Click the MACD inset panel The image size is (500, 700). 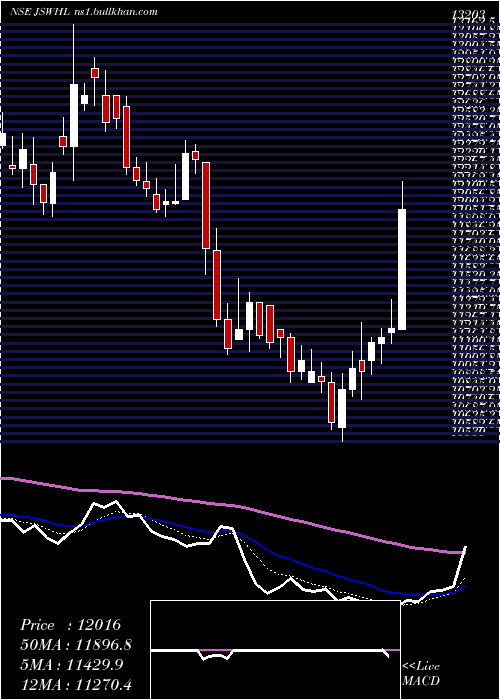[275, 650]
